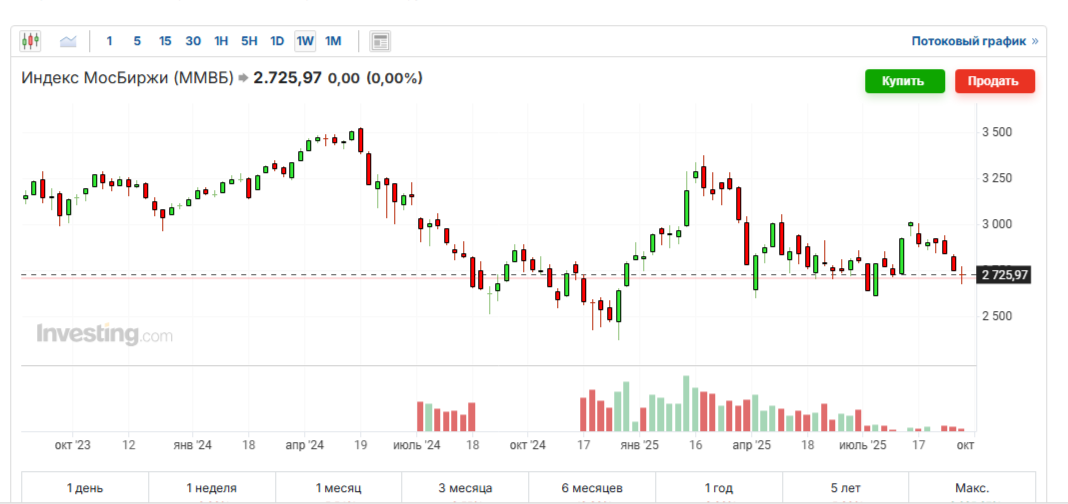Click the 3 500 price axis label
Image resolution: width=1068 pixels, height=504 pixels.
point(998,131)
